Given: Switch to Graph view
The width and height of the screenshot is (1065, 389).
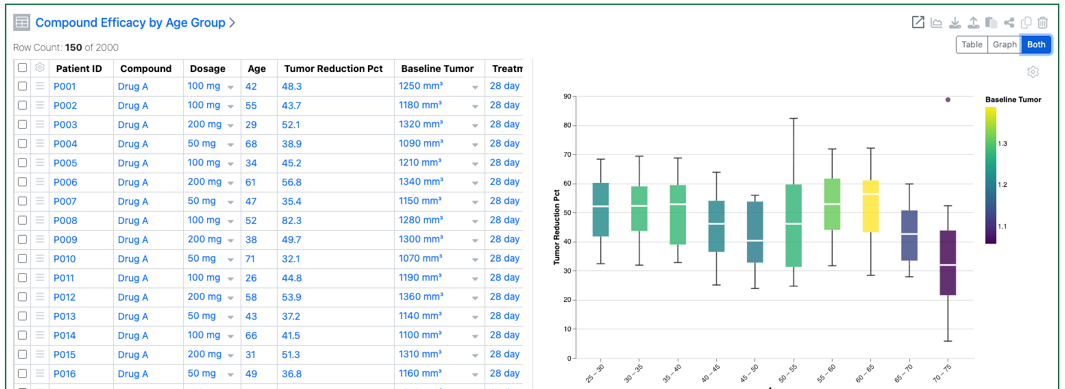Looking at the screenshot, I should (x=1004, y=45).
